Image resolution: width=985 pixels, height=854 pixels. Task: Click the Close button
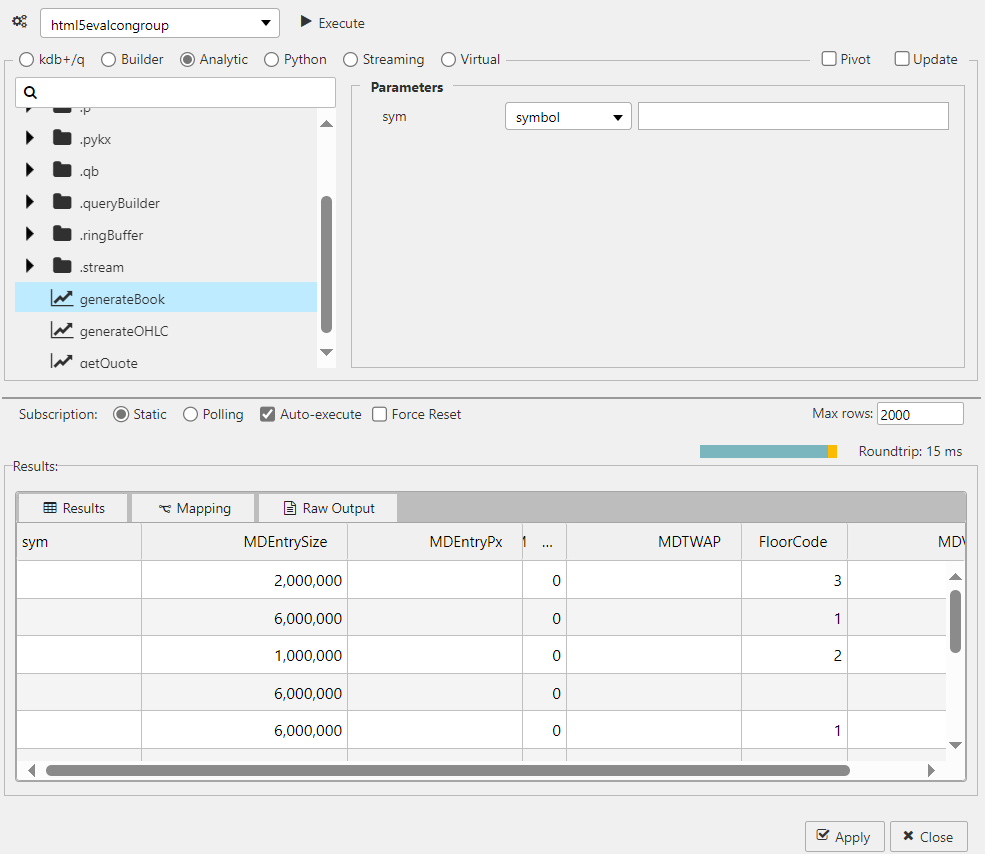928,836
